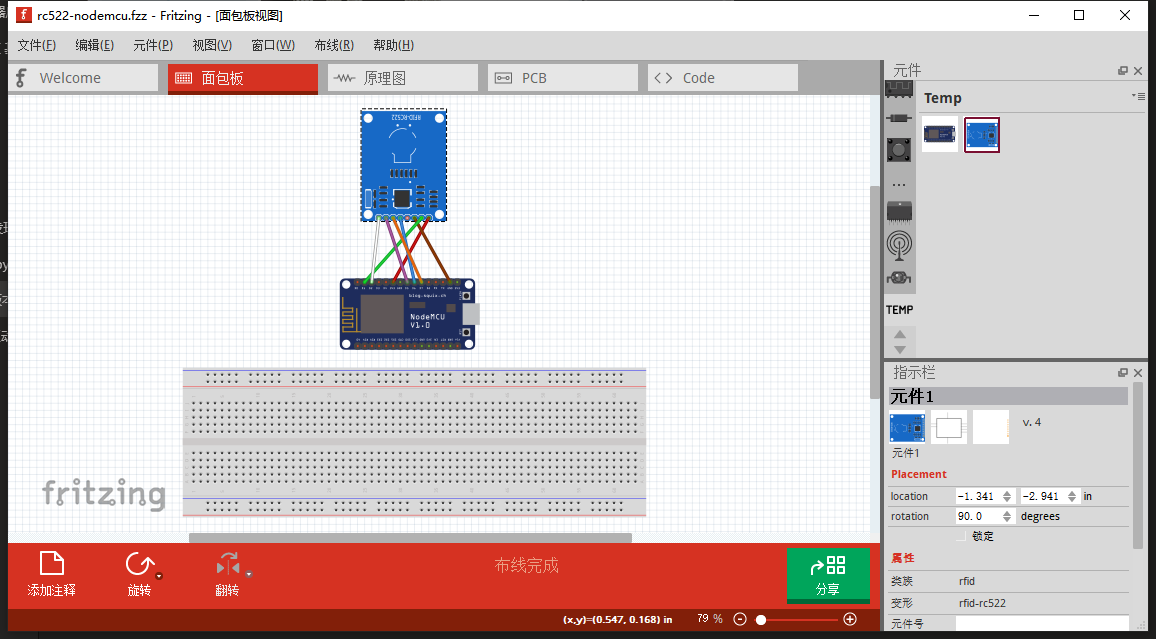The height and width of the screenshot is (639, 1156).
Task: Open the resistor parts bin in the sidebar
Action: [899, 118]
